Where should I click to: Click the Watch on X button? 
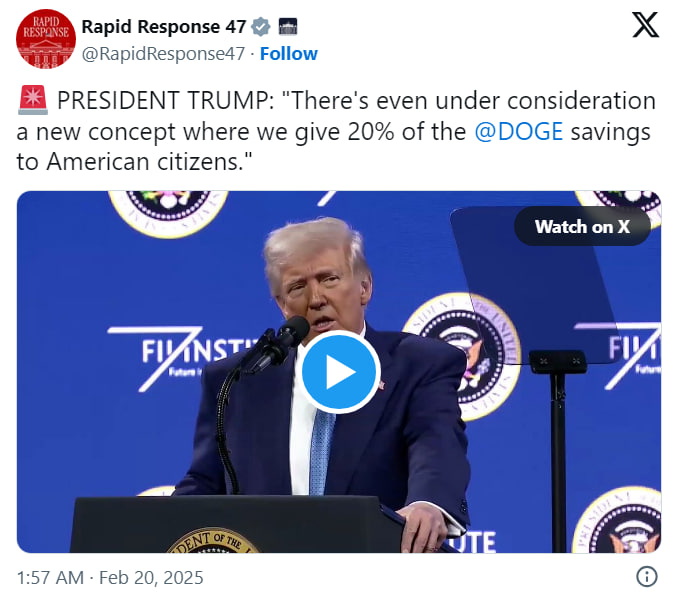click(x=582, y=227)
